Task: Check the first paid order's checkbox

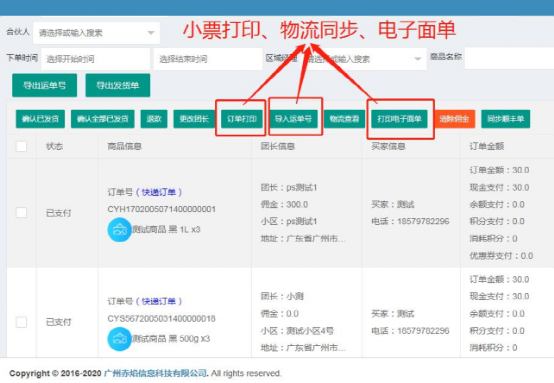Action: (22, 213)
